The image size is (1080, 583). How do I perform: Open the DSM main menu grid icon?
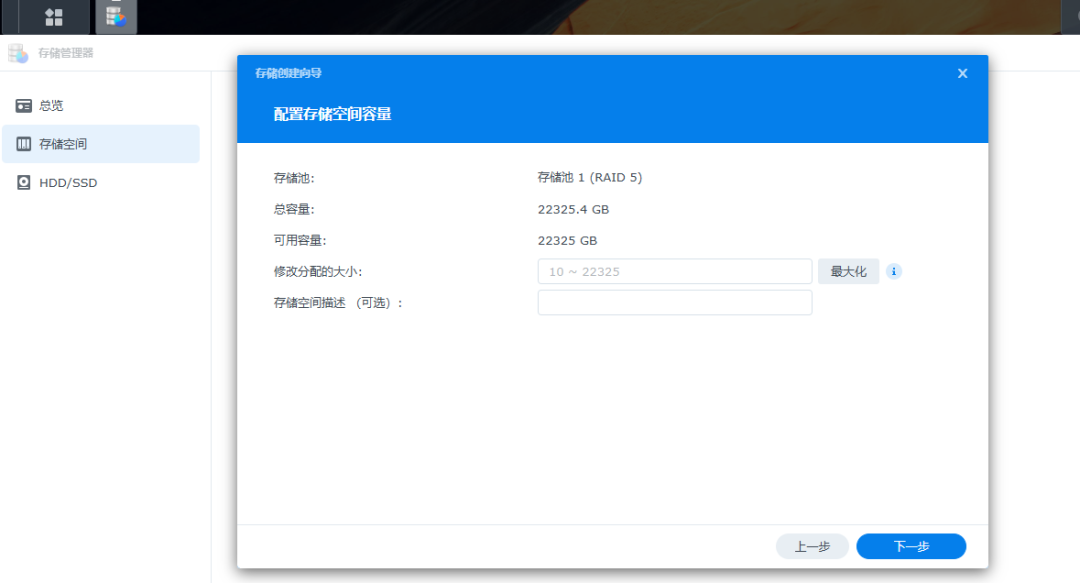pyautogui.click(x=54, y=17)
